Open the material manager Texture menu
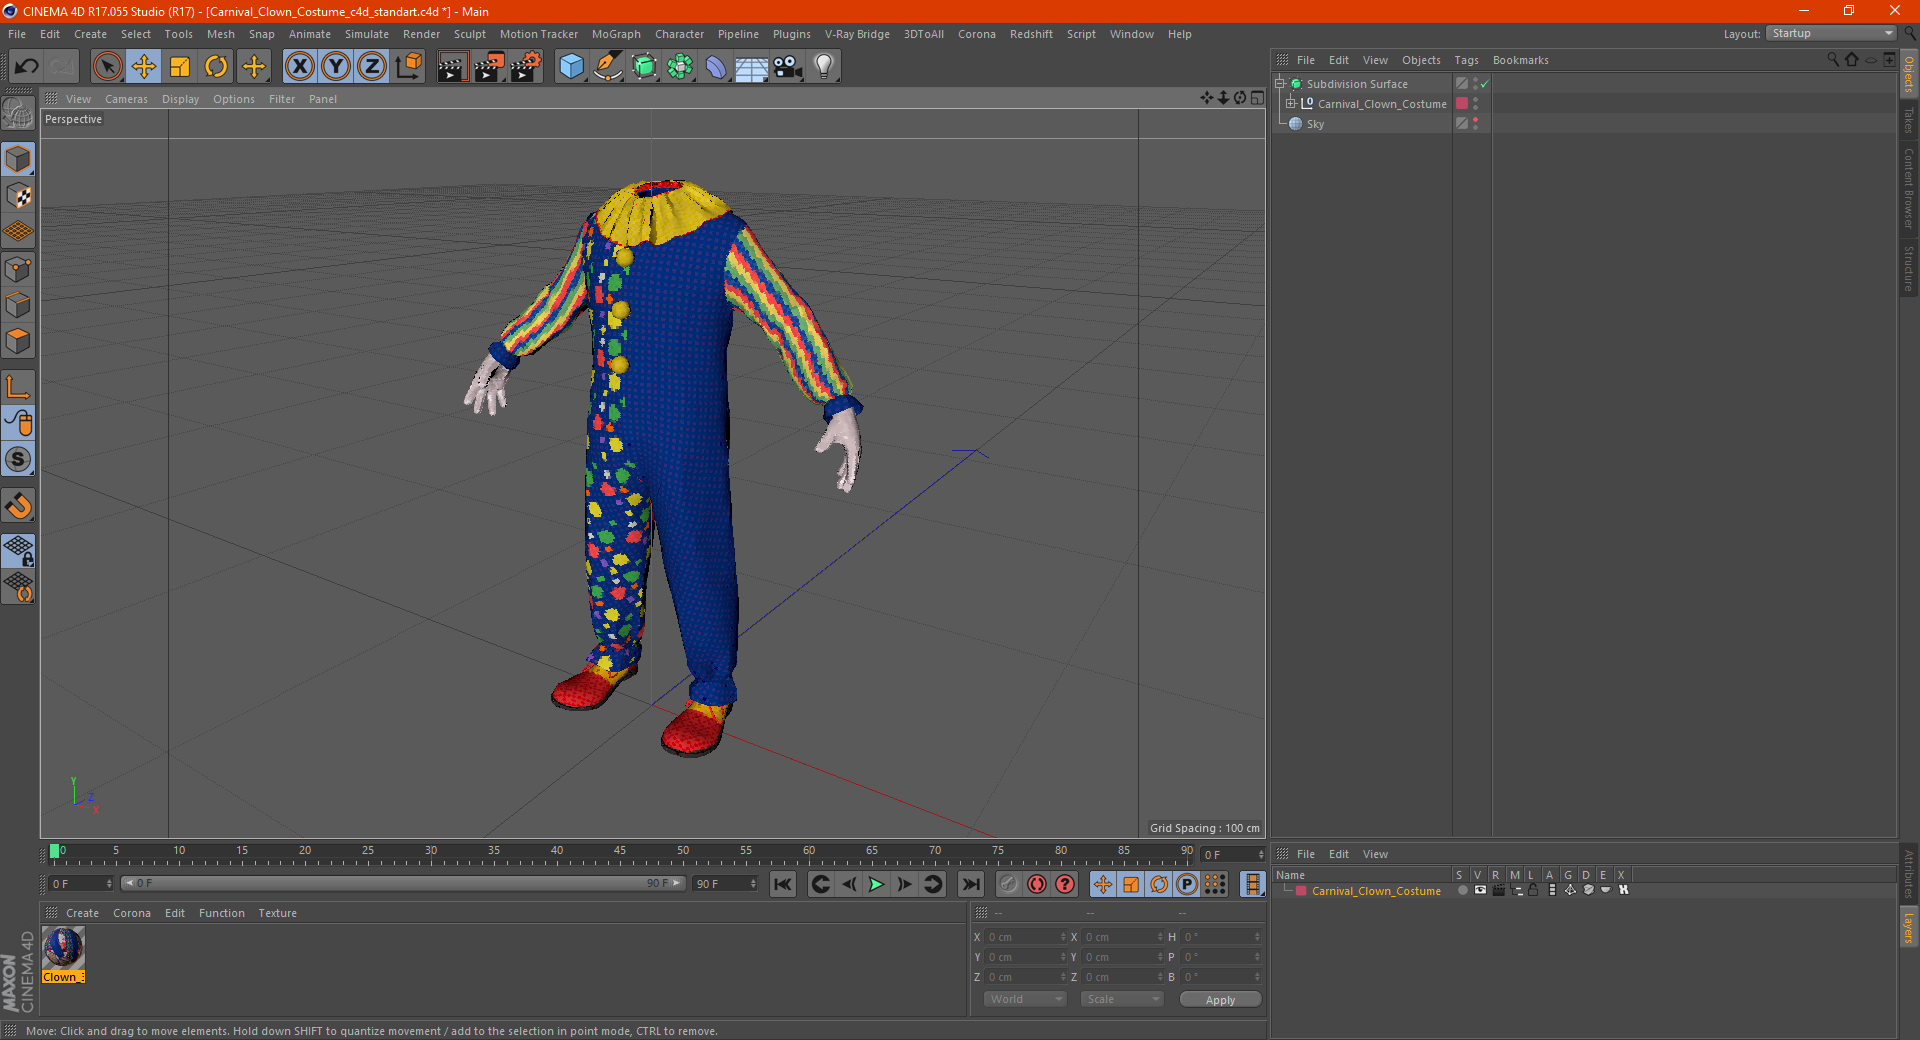The width and height of the screenshot is (1920, 1040). (x=277, y=913)
